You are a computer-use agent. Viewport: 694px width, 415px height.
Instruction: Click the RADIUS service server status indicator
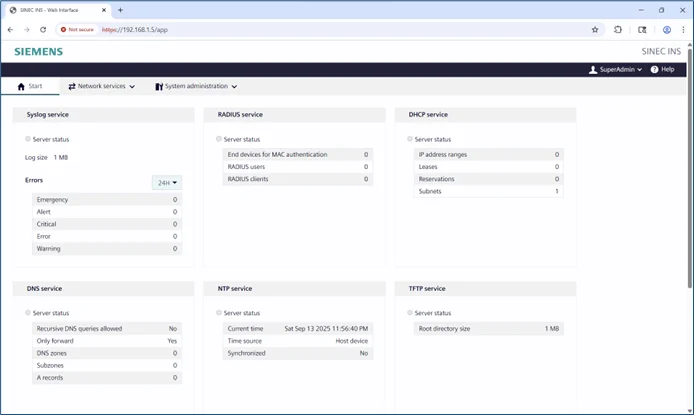pyautogui.click(x=219, y=139)
